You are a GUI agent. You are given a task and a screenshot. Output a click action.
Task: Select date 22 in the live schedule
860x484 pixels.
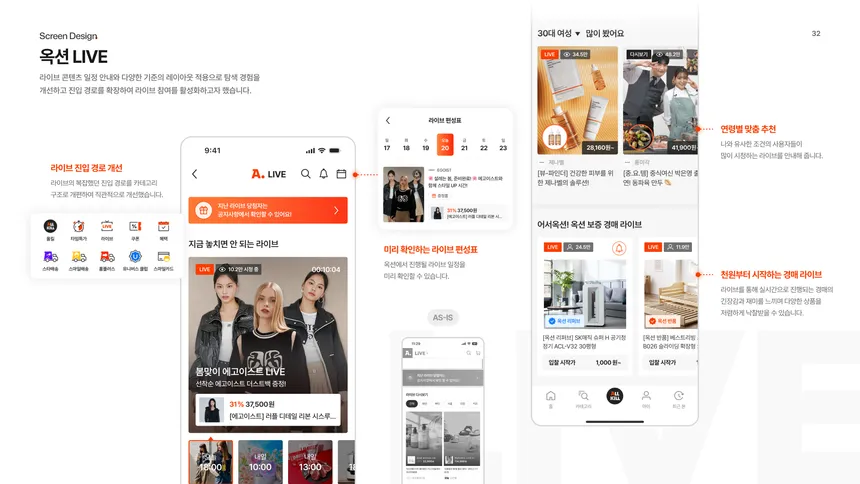(484, 145)
